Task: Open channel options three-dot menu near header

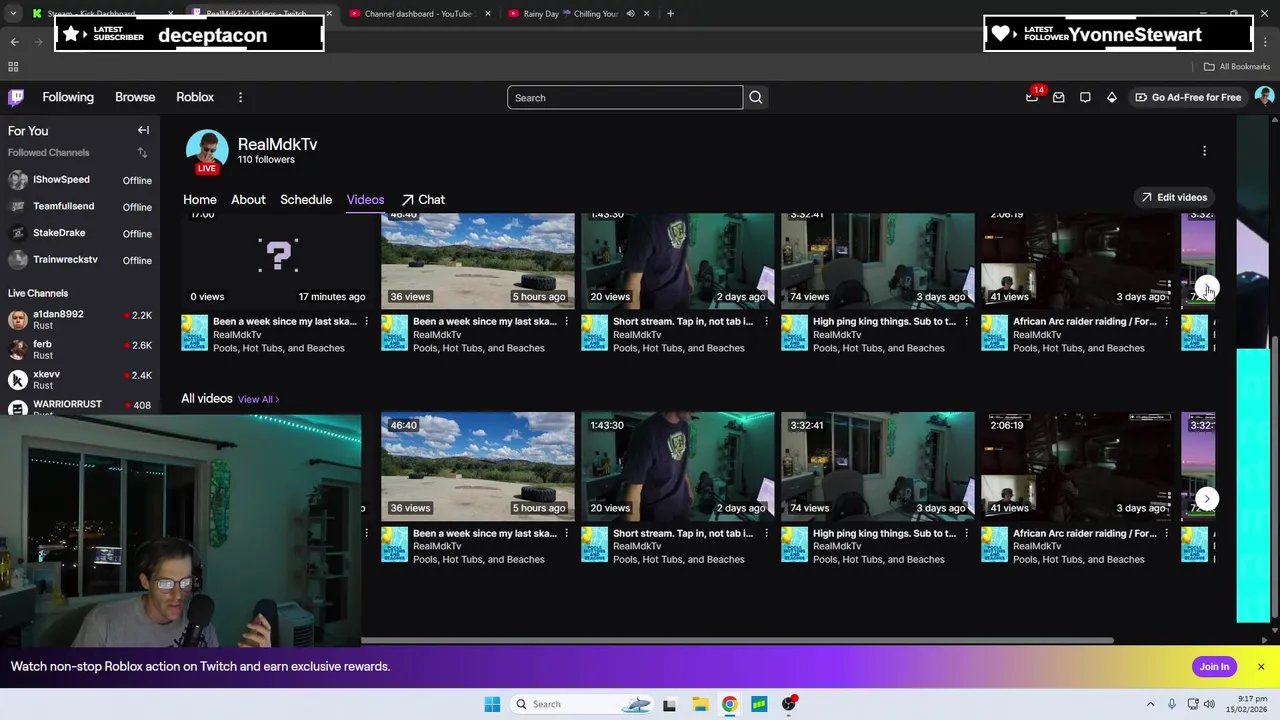Action: point(1204,151)
